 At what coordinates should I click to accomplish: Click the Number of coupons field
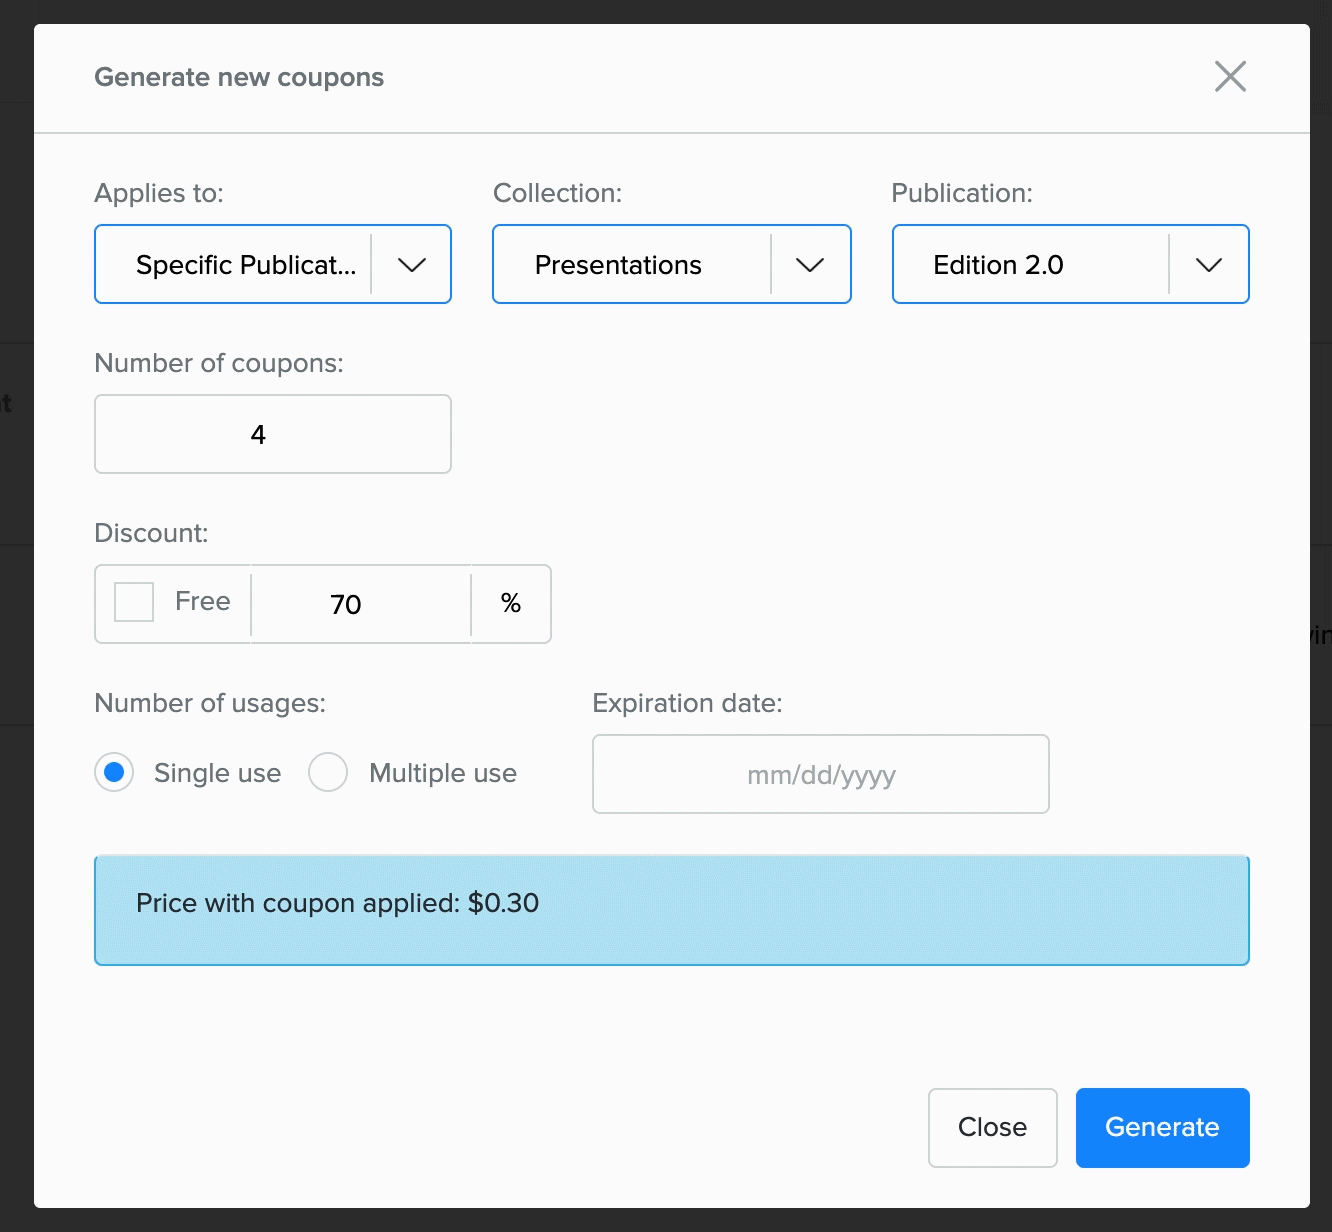click(x=273, y=434)
